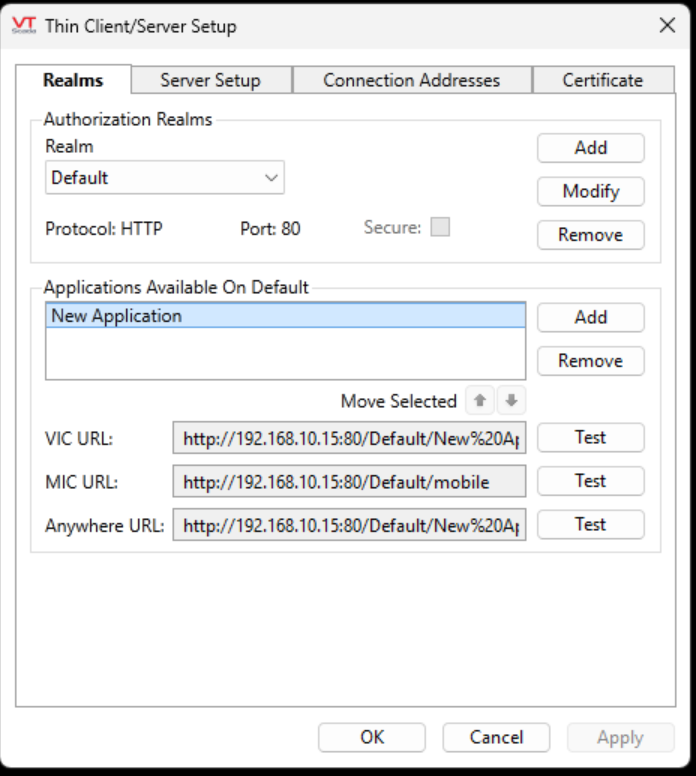This screenshot has width=696, height=776.
Task: Test the VIC URL
Action: (590, 437)
